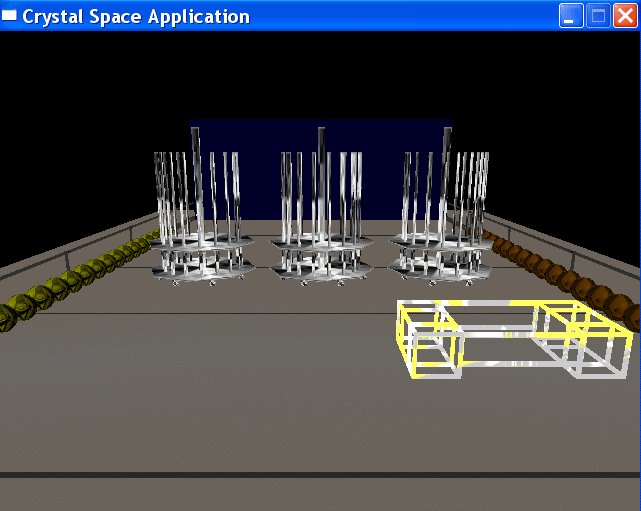This screenshot has height=511, width=641.
Task: Click the center goal rack with poles
Action: (321, 207)
